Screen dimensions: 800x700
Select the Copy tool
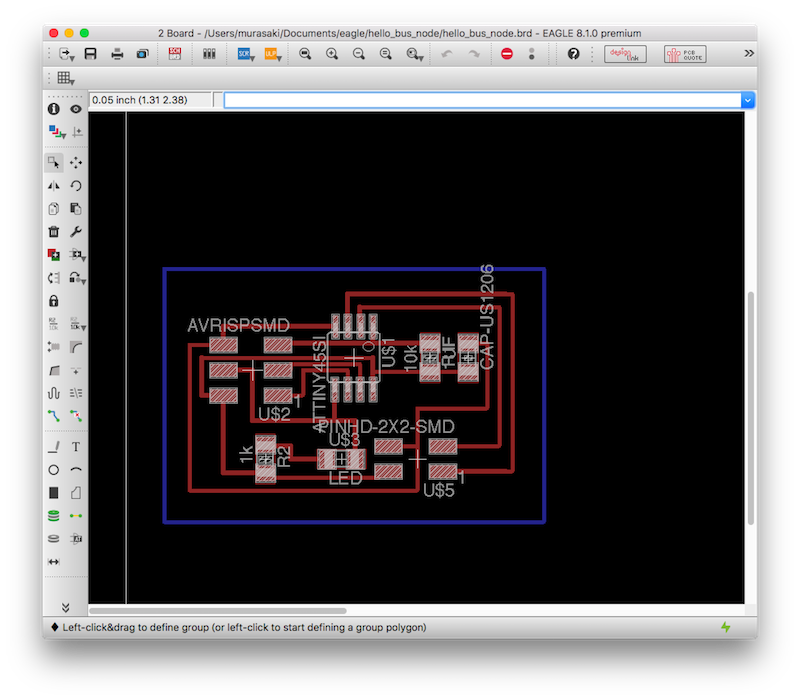54,209
